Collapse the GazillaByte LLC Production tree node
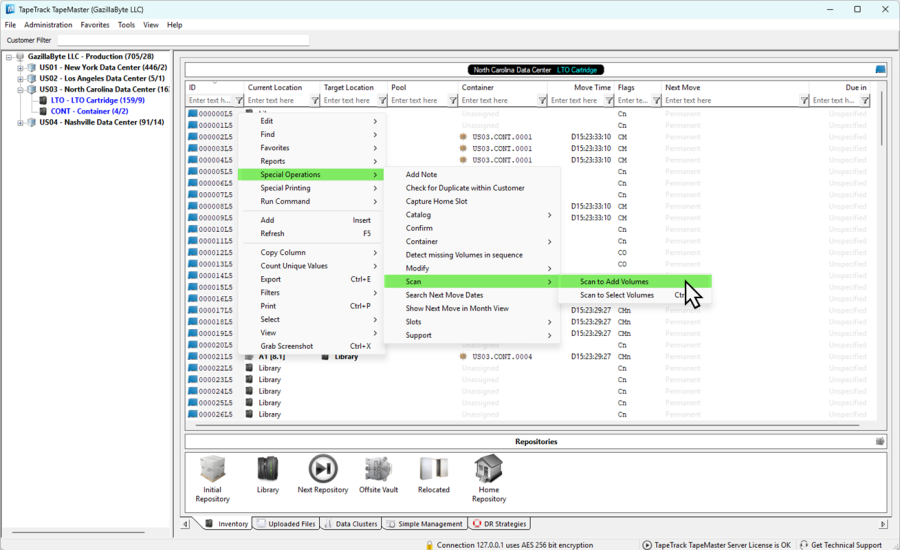Screen dimensions: 900x550 (x=9, y=57)
